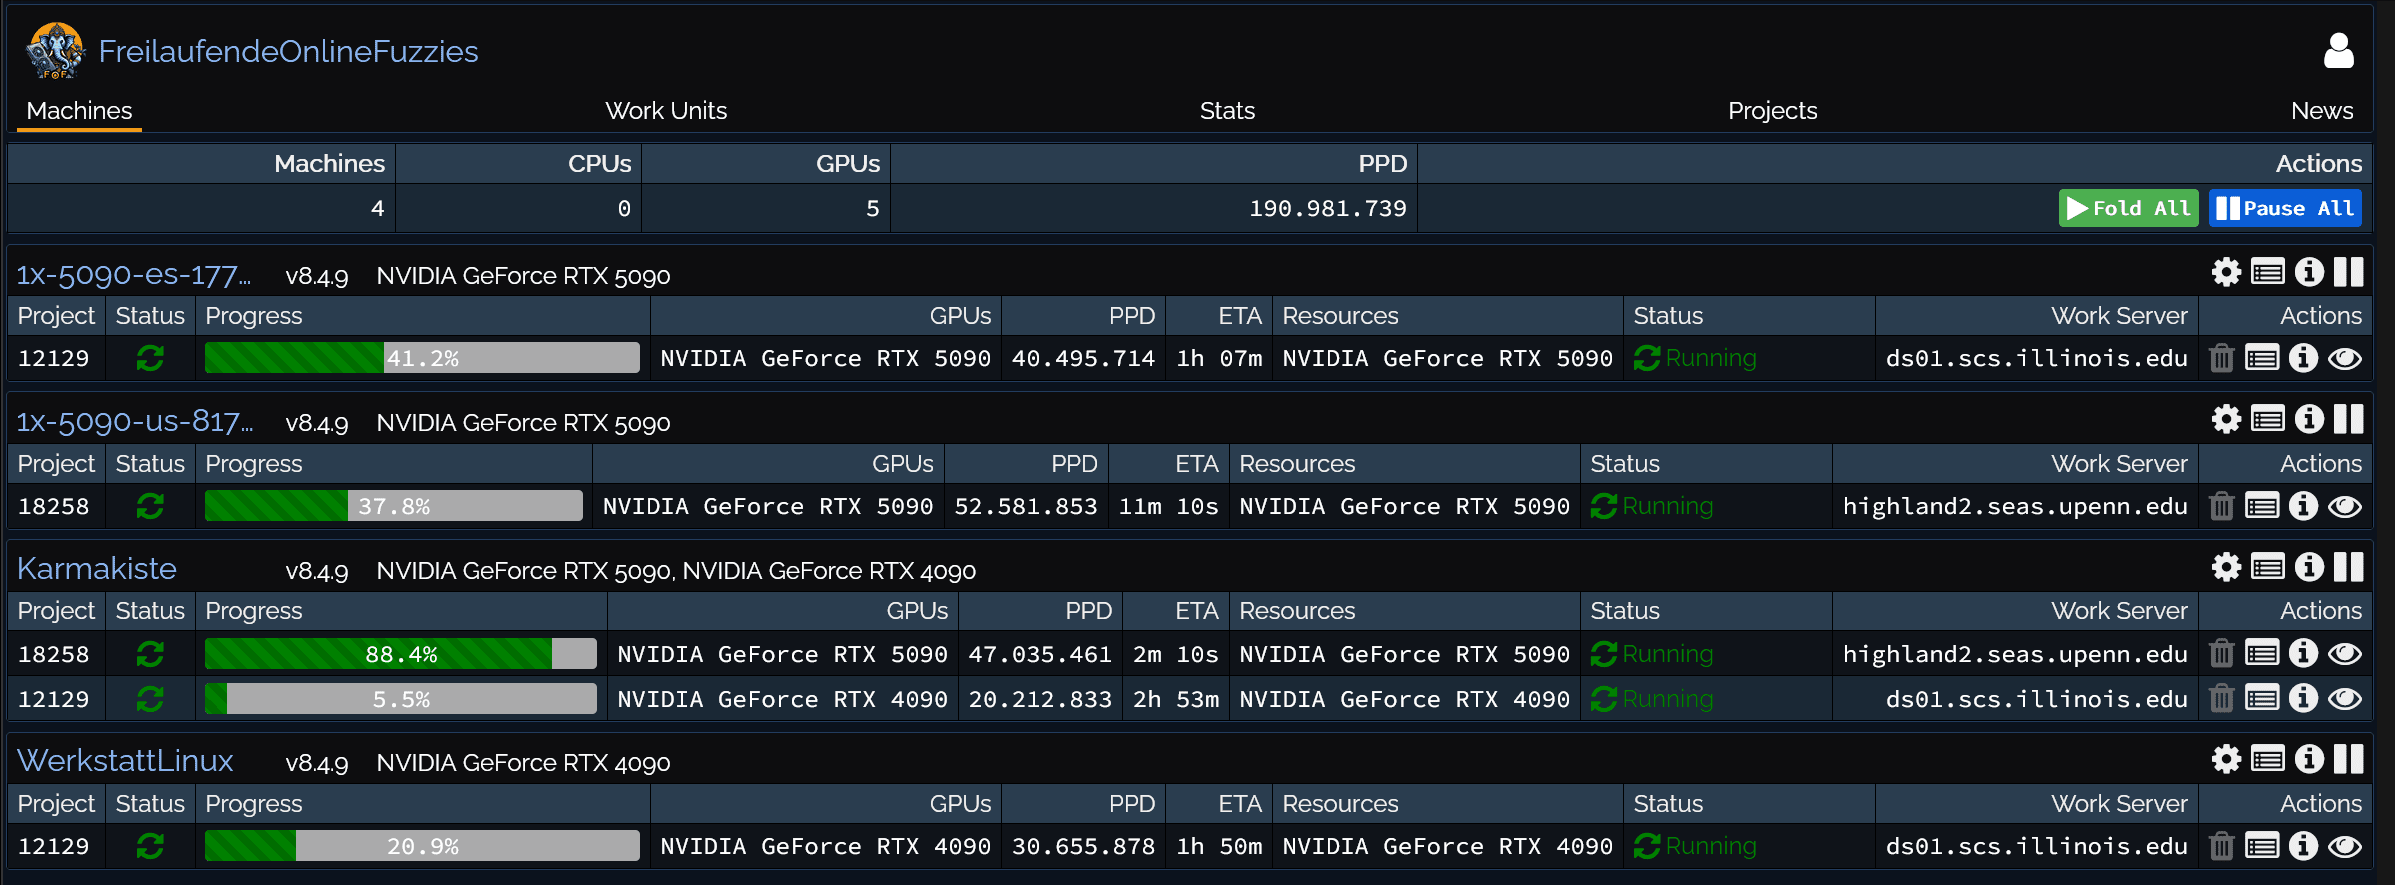Image resolution: width=2395 pixels, height=885 pixels.
Task: View log of Karmakiste project 18258 row
Action: (x=2262, y=654)
